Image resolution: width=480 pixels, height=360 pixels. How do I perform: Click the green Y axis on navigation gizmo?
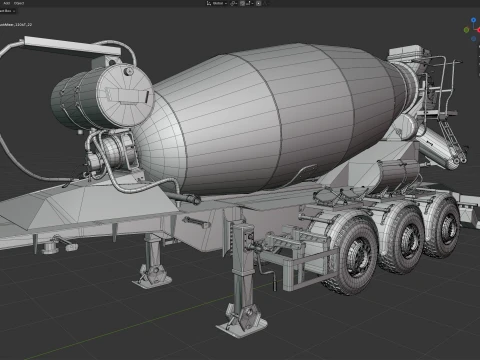[x=466, y=30]
